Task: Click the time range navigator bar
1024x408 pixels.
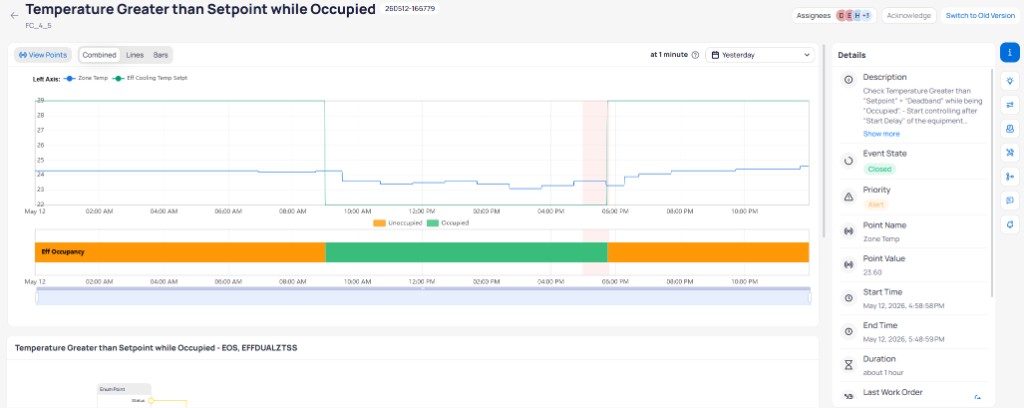Action: pos(423,298)
